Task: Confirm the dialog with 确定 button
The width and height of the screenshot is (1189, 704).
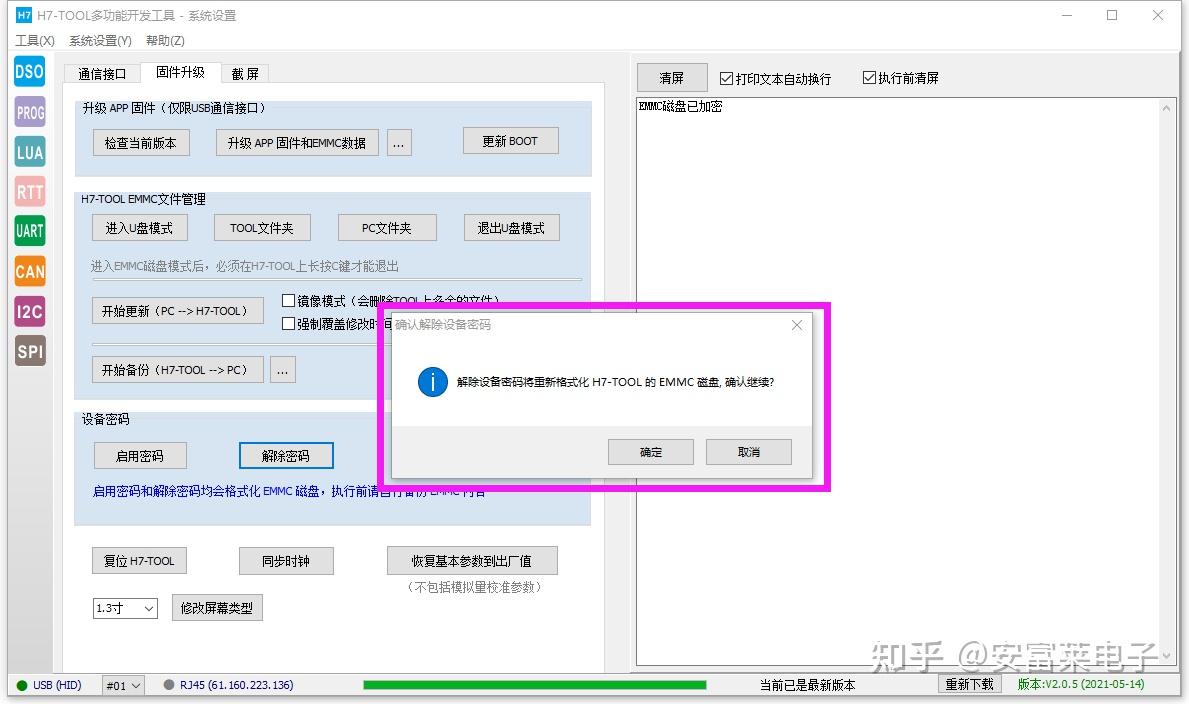Action: tap(650, 451)
